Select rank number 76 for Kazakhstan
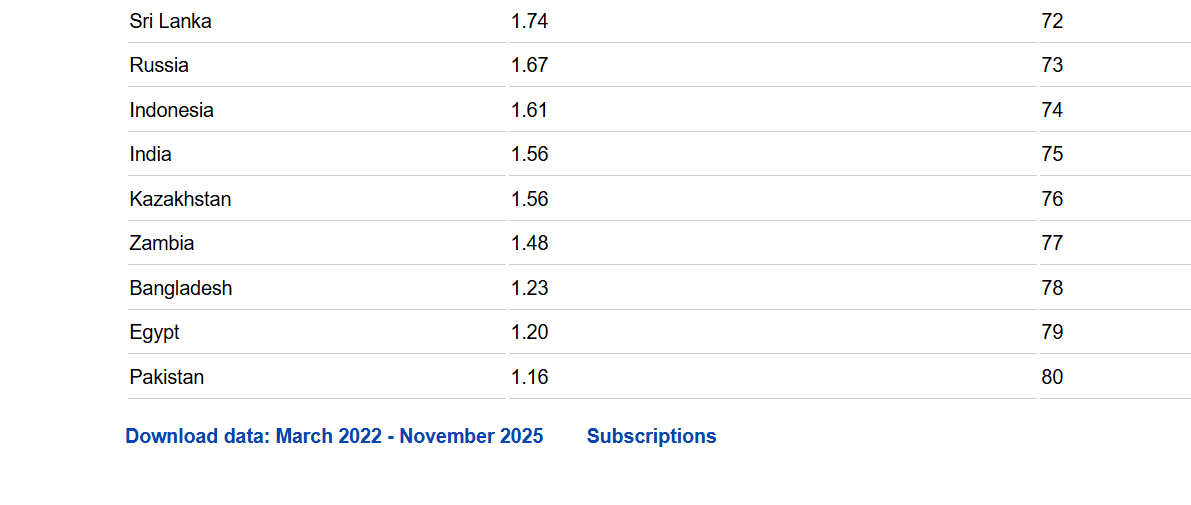 pos(1052,199)
